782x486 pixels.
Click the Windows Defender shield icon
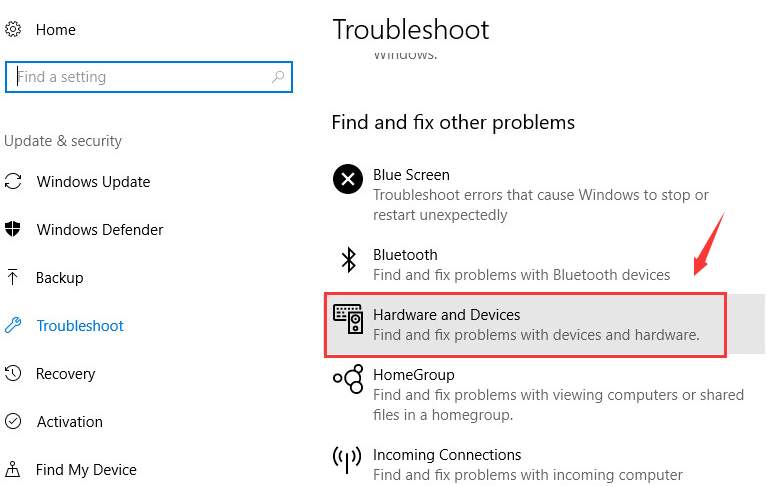[x=12, y=229]
